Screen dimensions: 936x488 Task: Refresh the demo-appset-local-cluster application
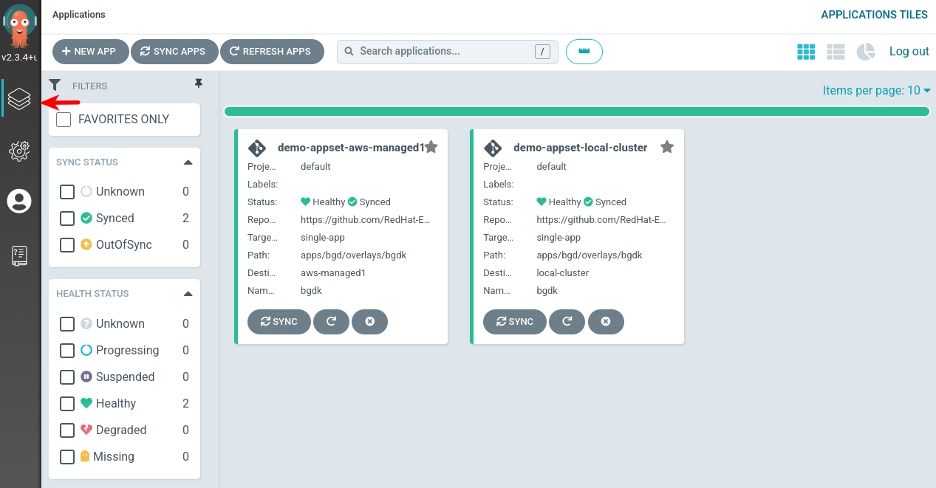click(567, 322)
